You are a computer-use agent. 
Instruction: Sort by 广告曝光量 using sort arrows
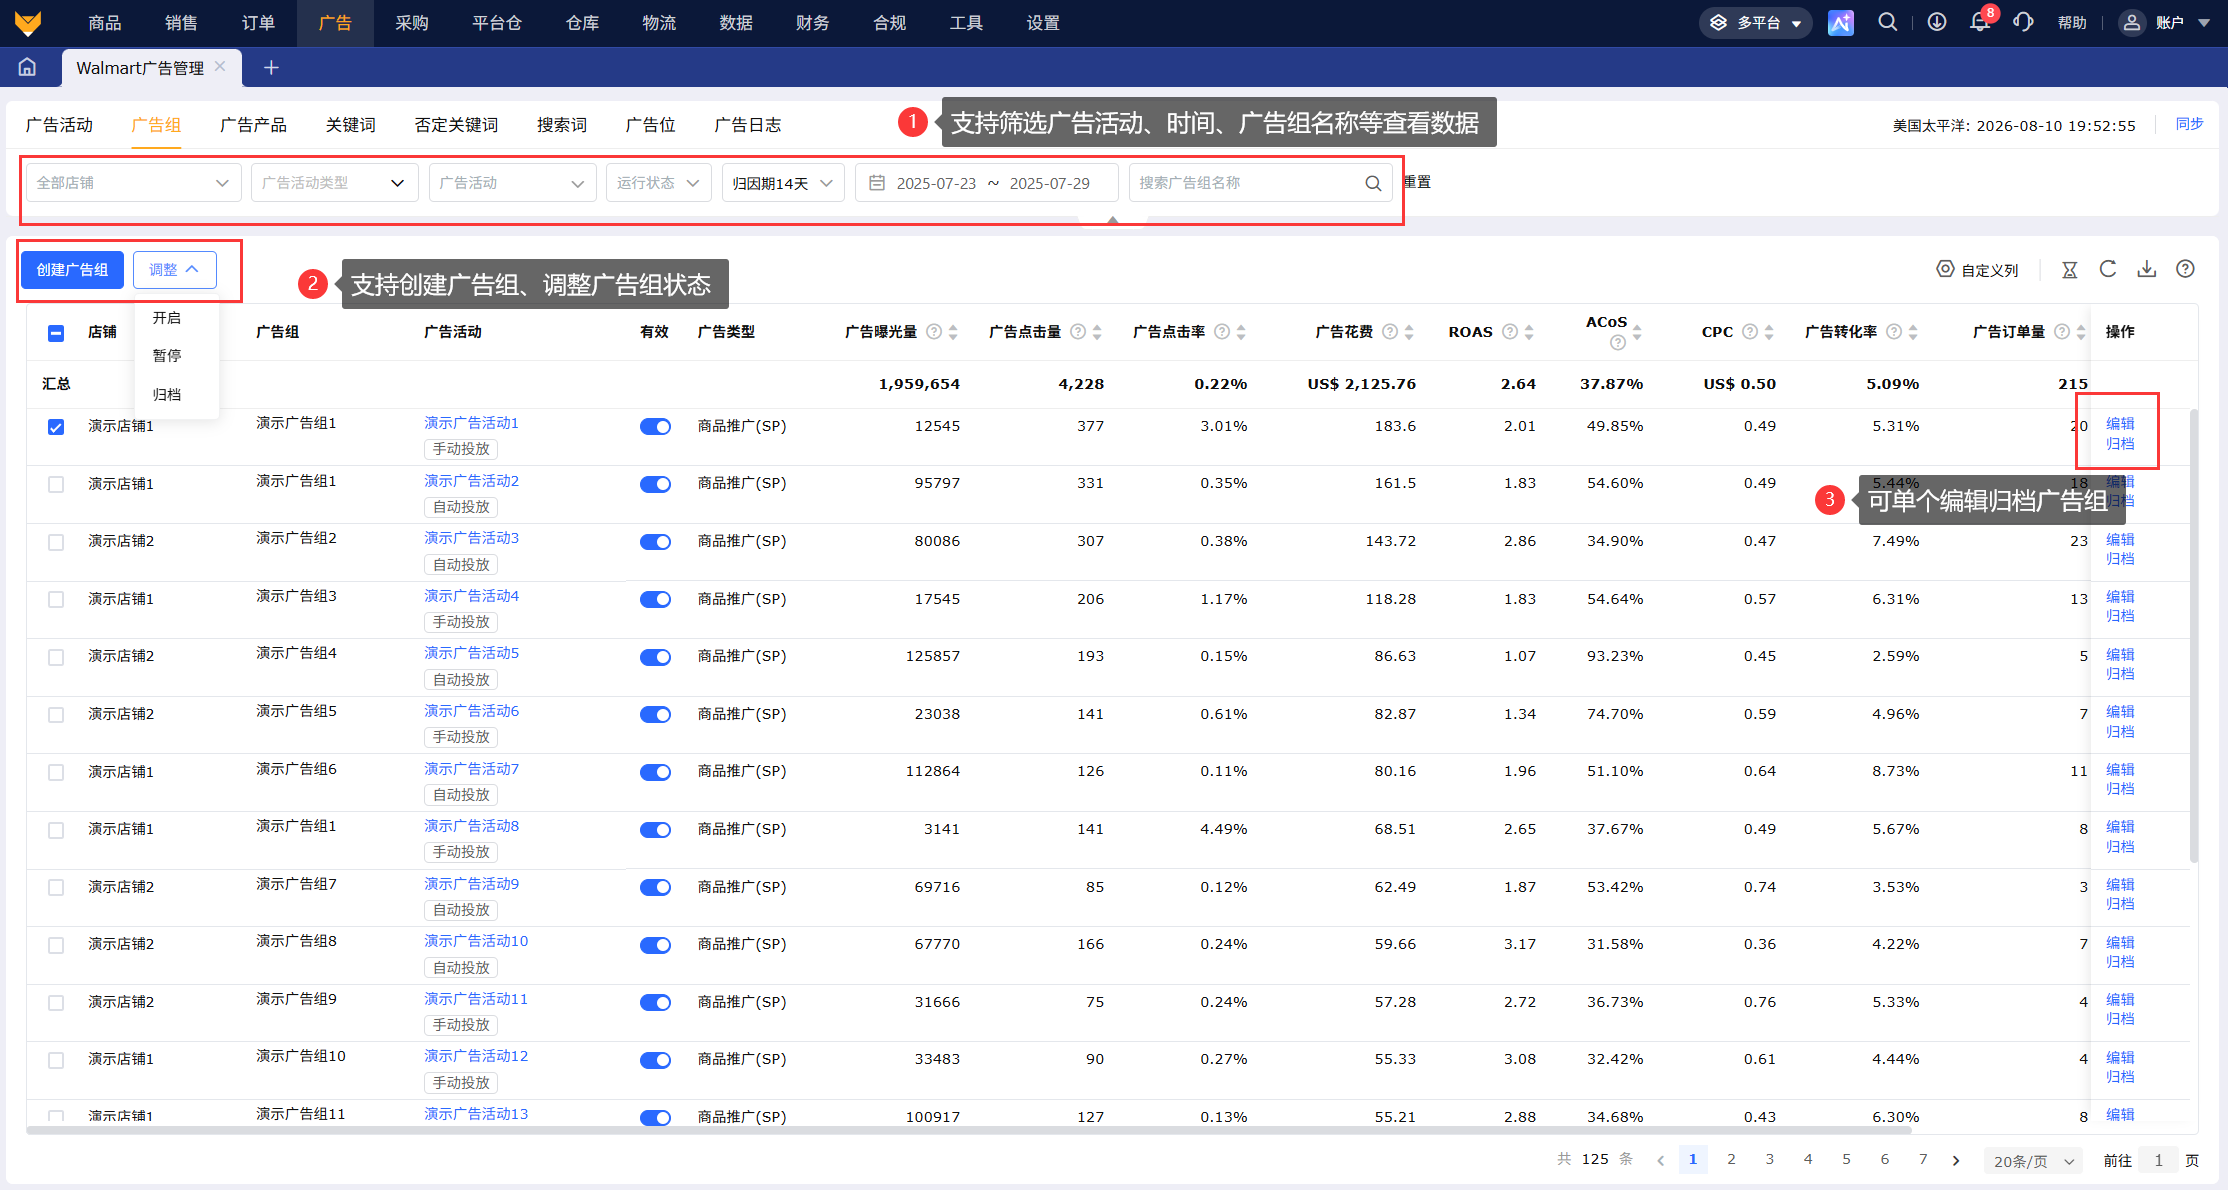pyautogui.click(x=953, y=332)
